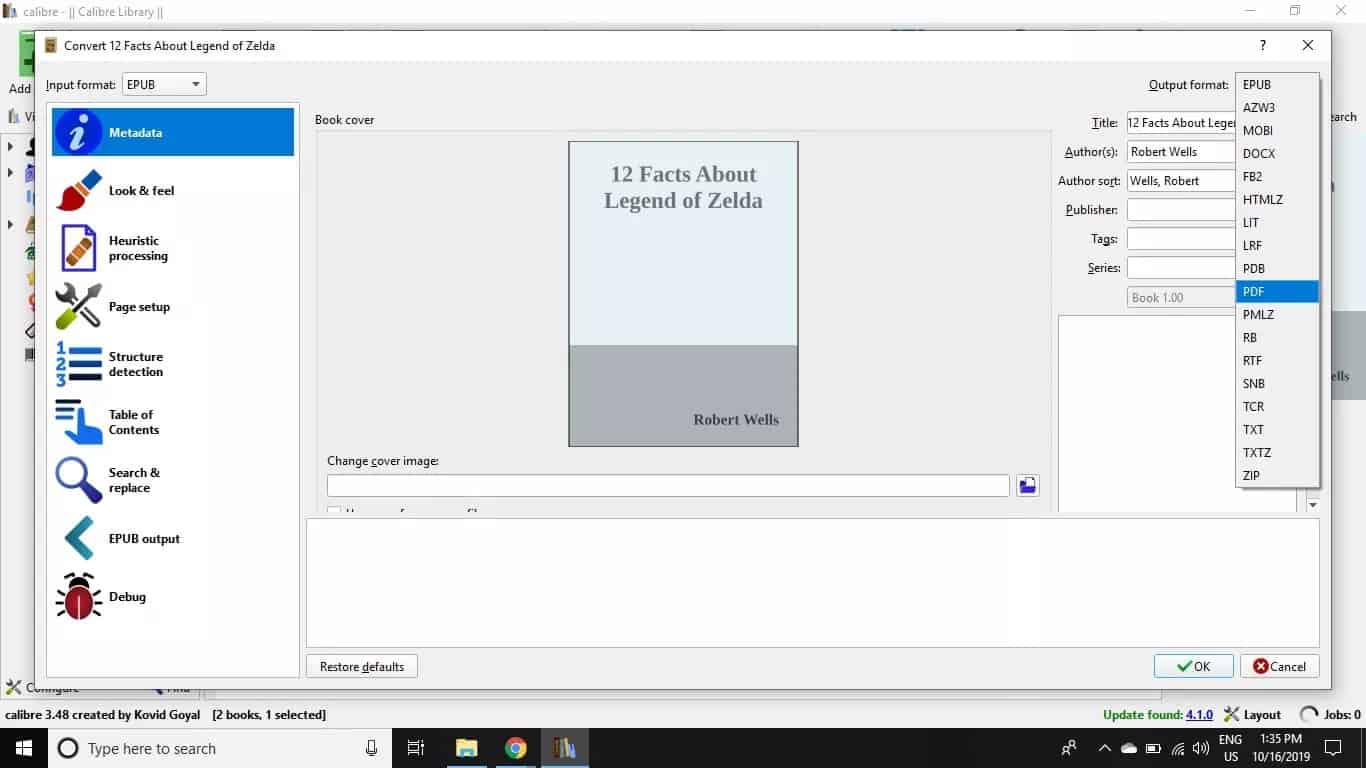Open the Structure detection section
This screenshot has height=768, width=1366.
coord(173,364)
